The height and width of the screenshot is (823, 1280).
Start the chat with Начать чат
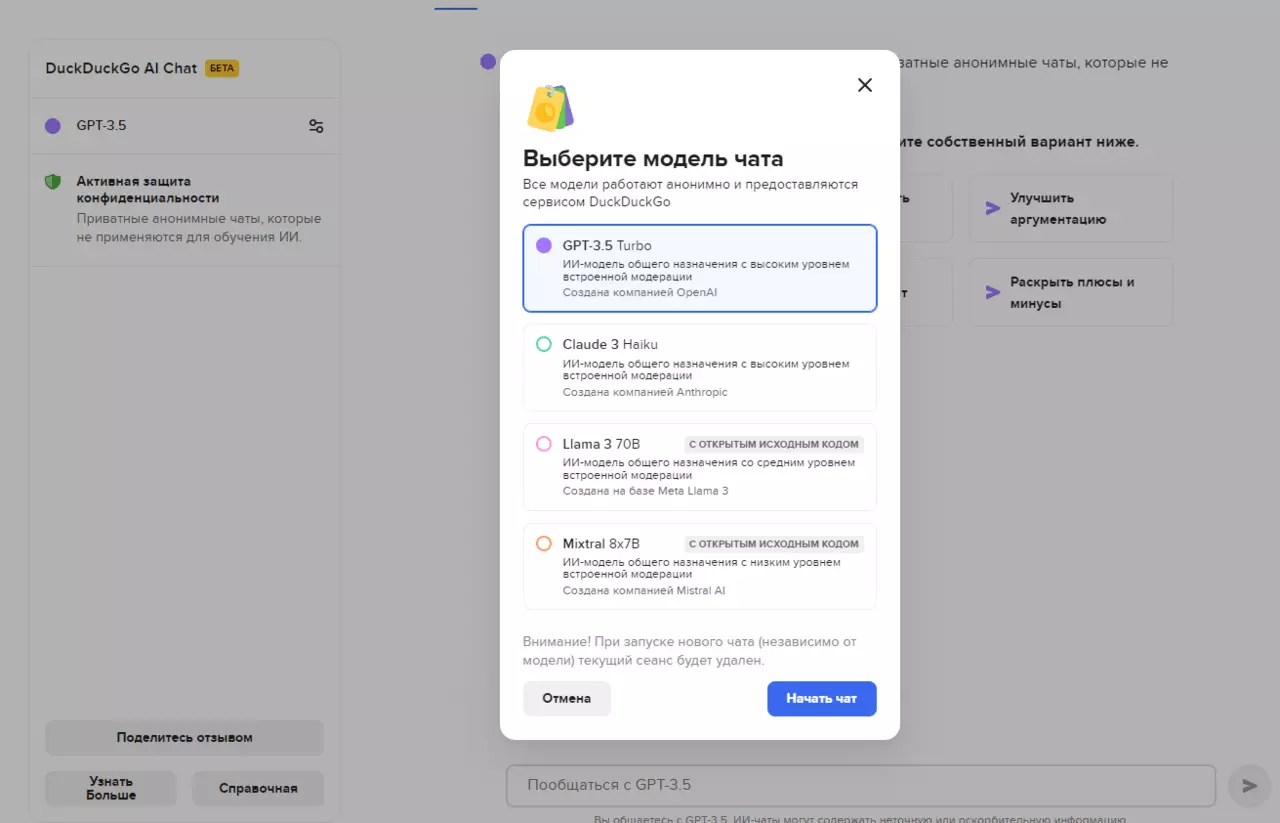pyautogui.click(x=822, y=699)
